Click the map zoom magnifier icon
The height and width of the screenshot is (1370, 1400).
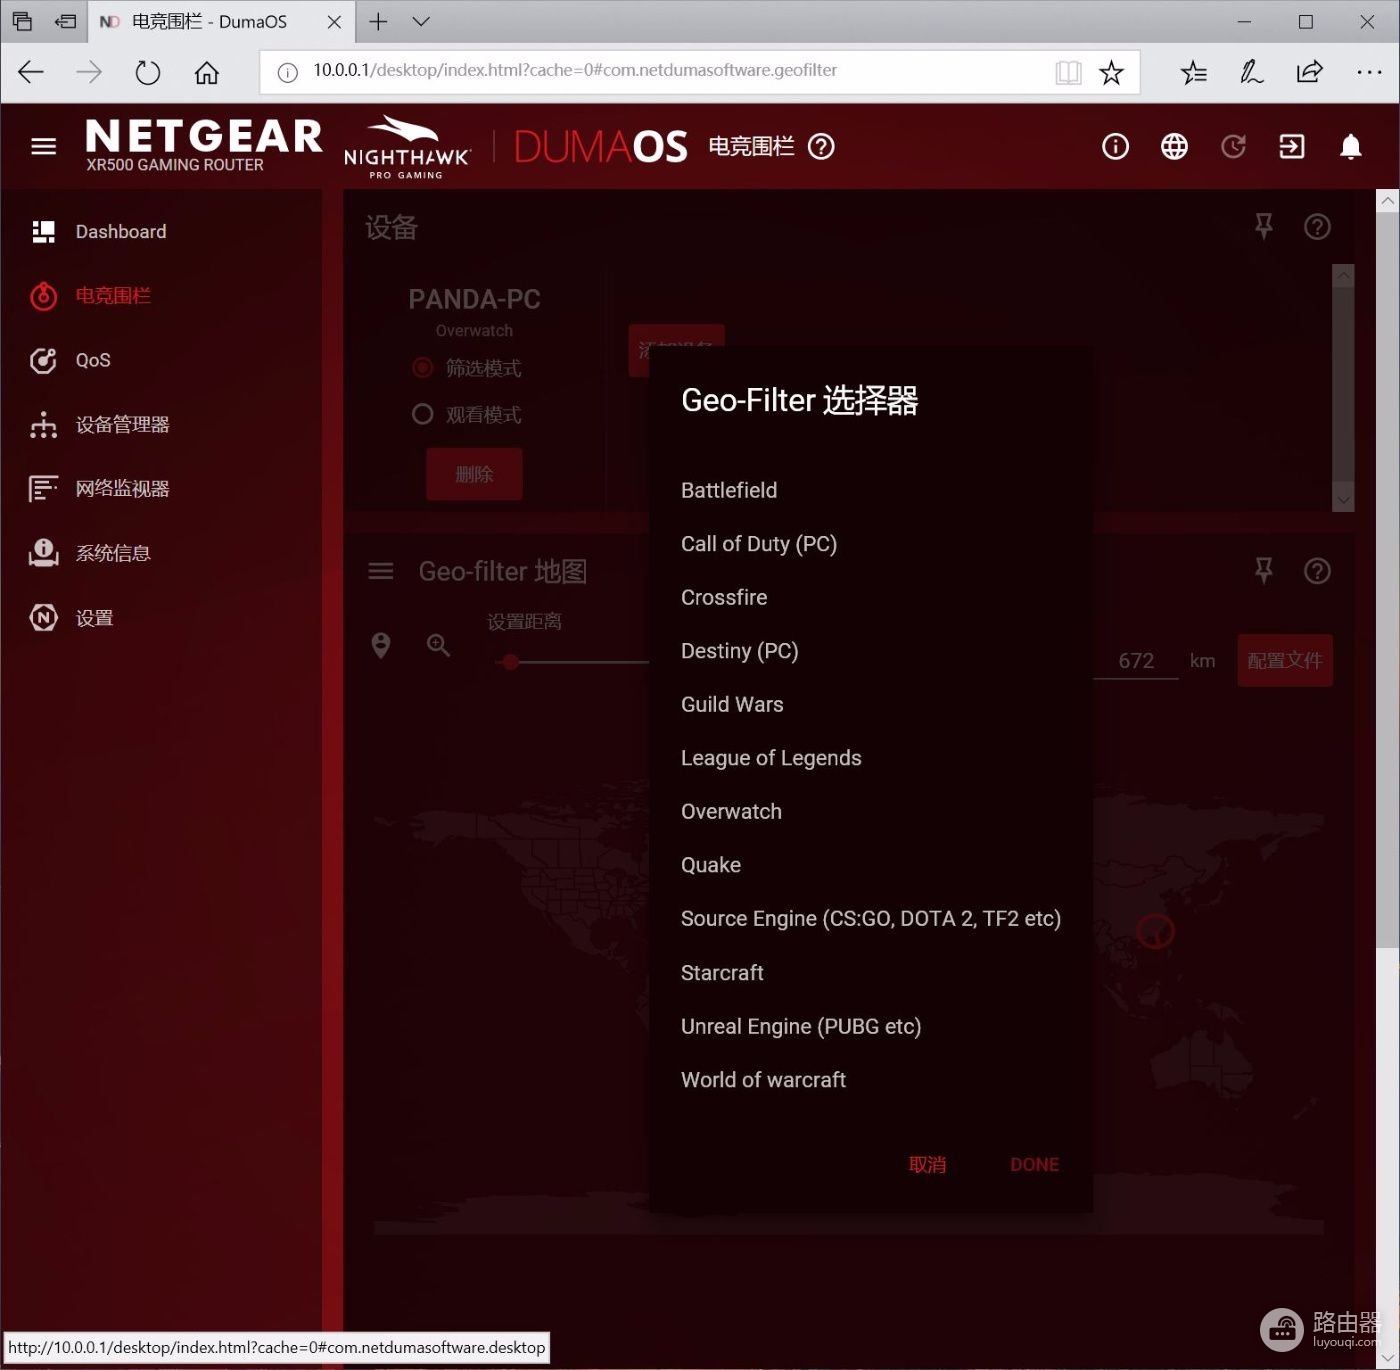[x=438, y=645]
